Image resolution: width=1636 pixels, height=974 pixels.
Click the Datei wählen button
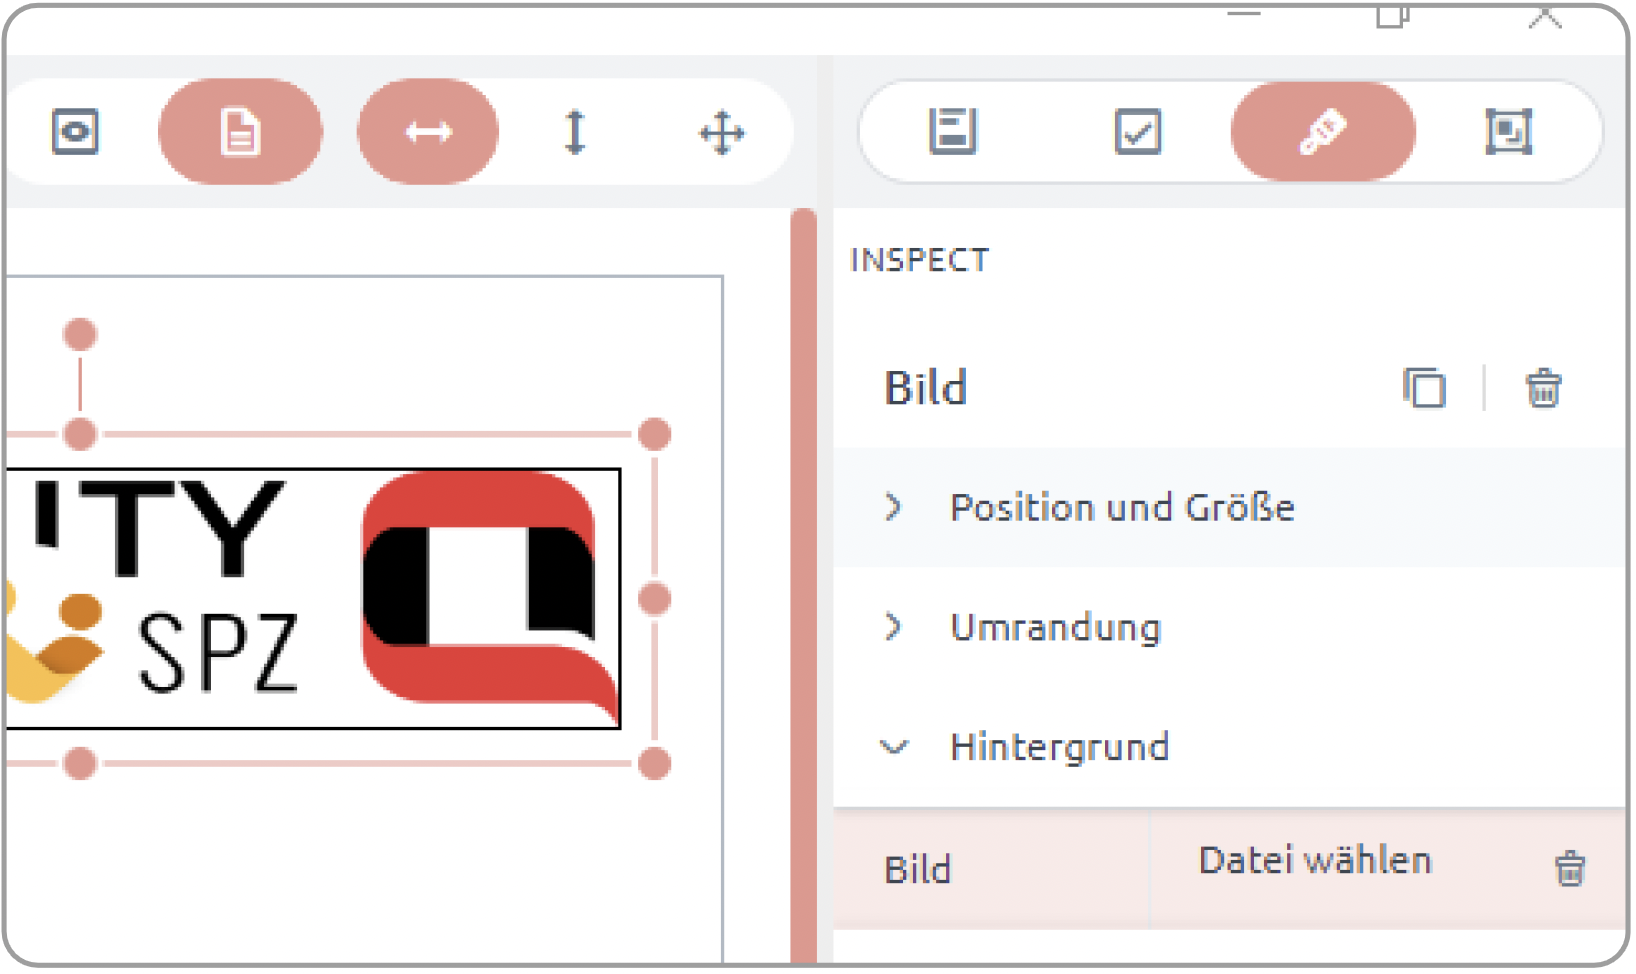pos(1315,861)
